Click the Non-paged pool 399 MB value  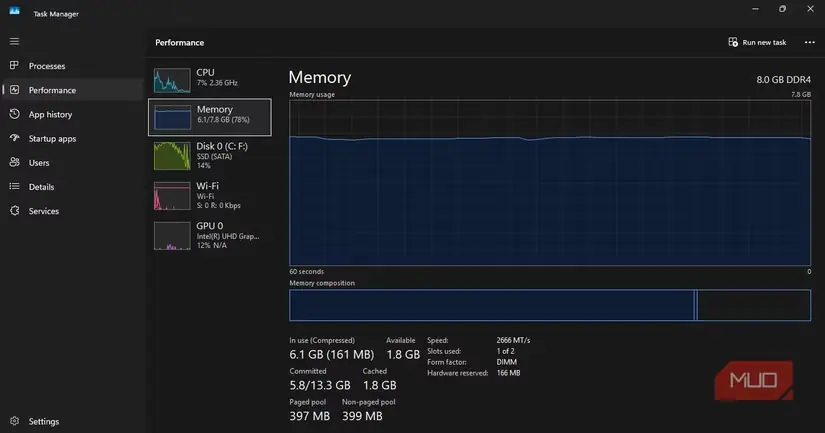pos(362,416)
